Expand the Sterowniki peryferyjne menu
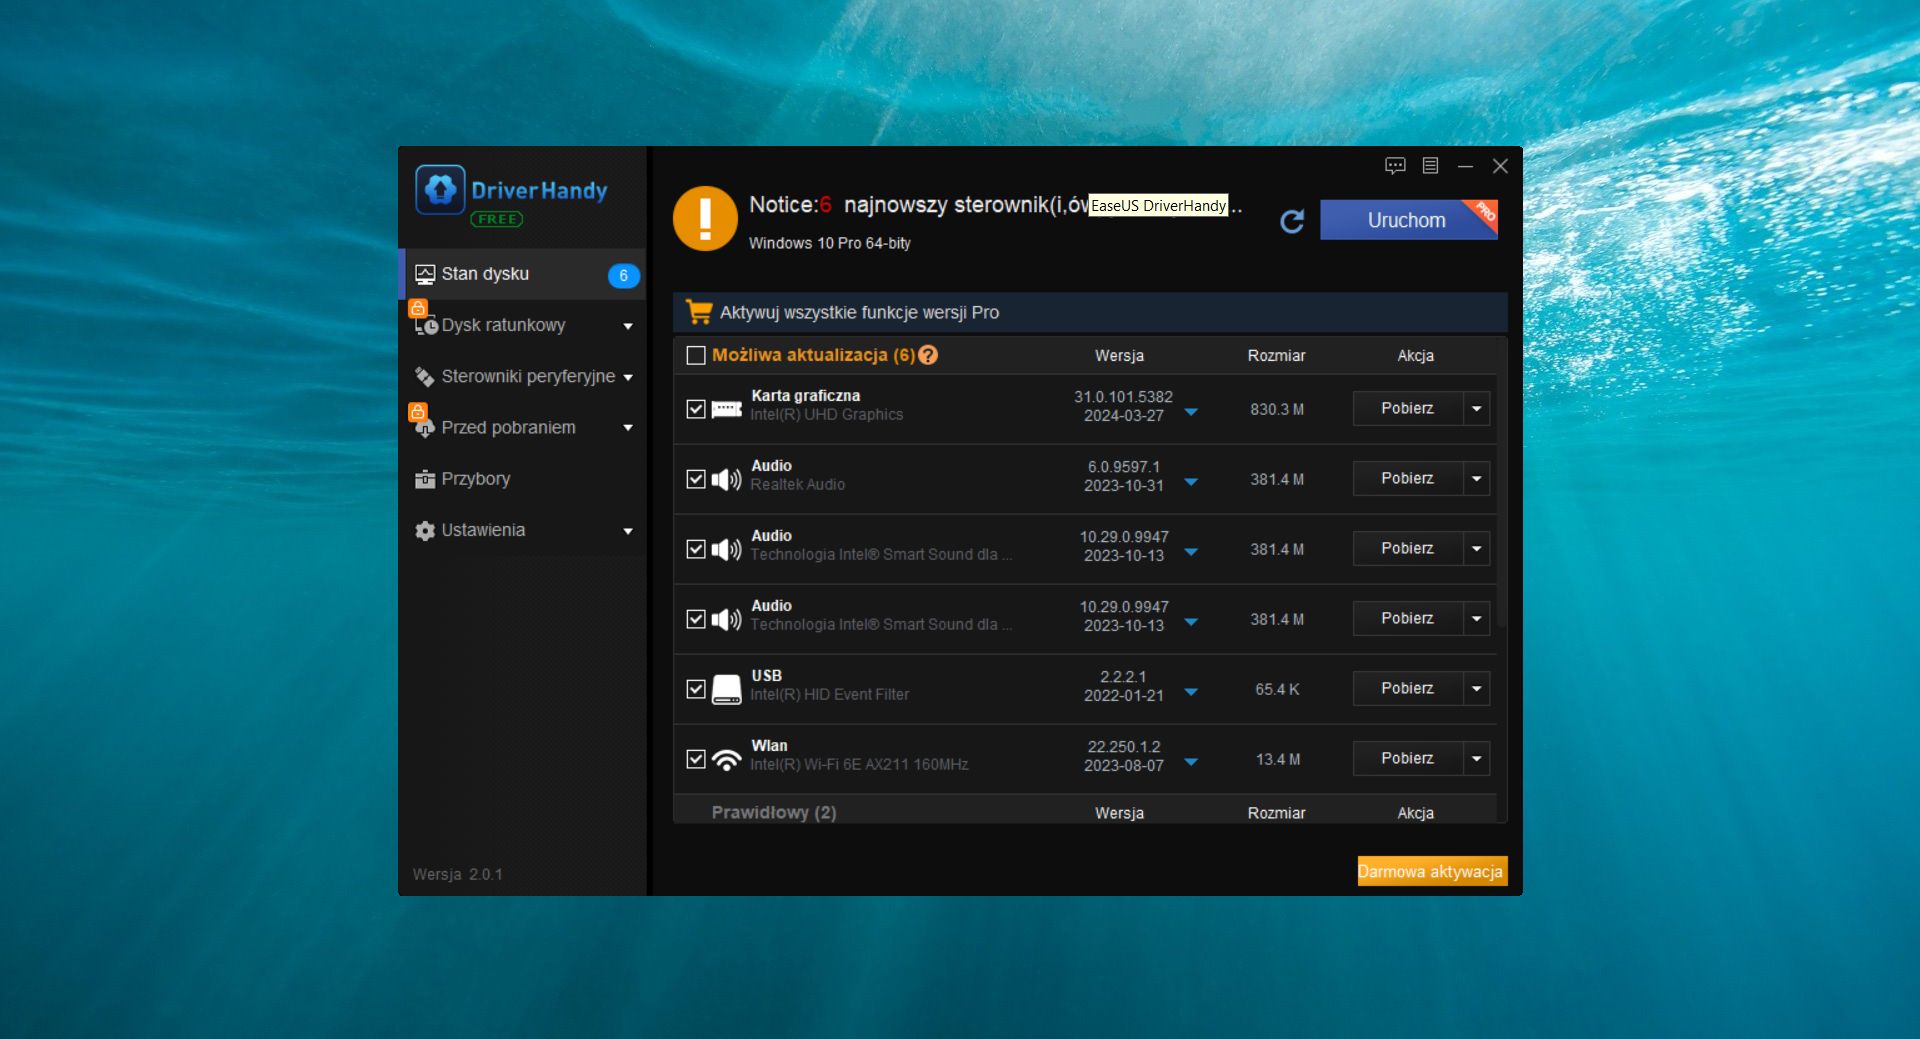This screenshot has height=1039, width=1920. click(528, 377)
